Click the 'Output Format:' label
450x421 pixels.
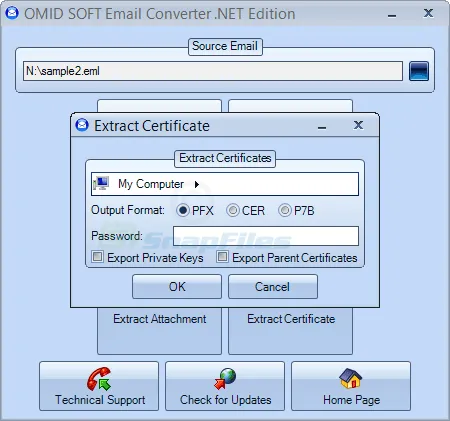click(128, 210)
